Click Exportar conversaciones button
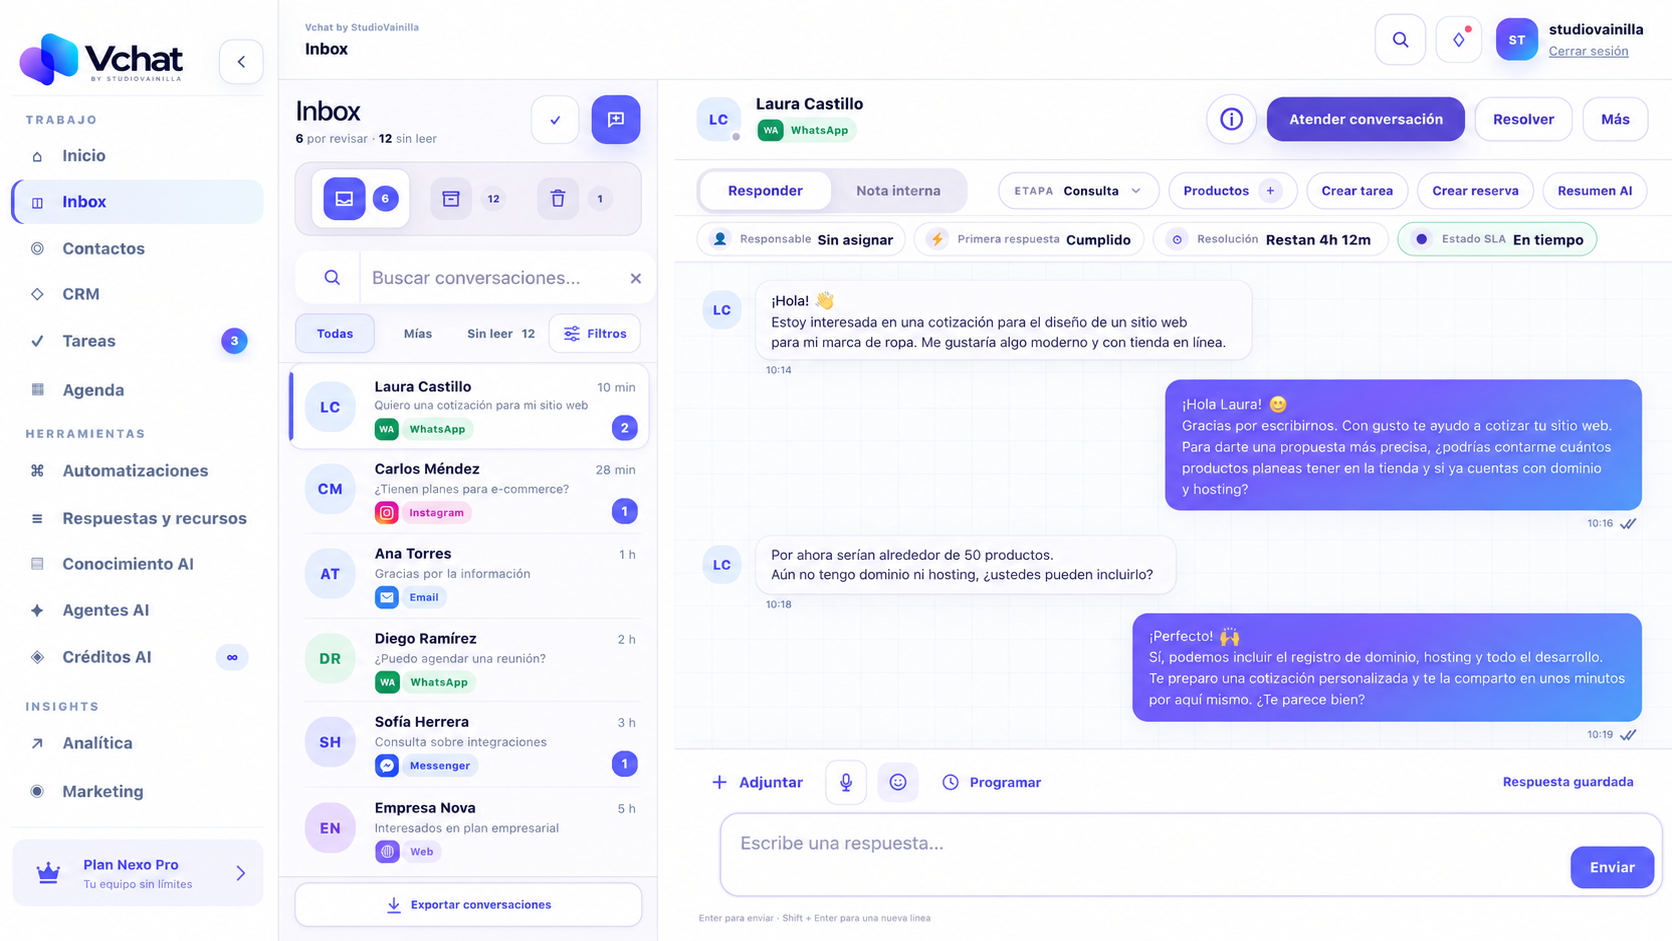The height and width of the screenshot is (941, 1672). [468, 904]
